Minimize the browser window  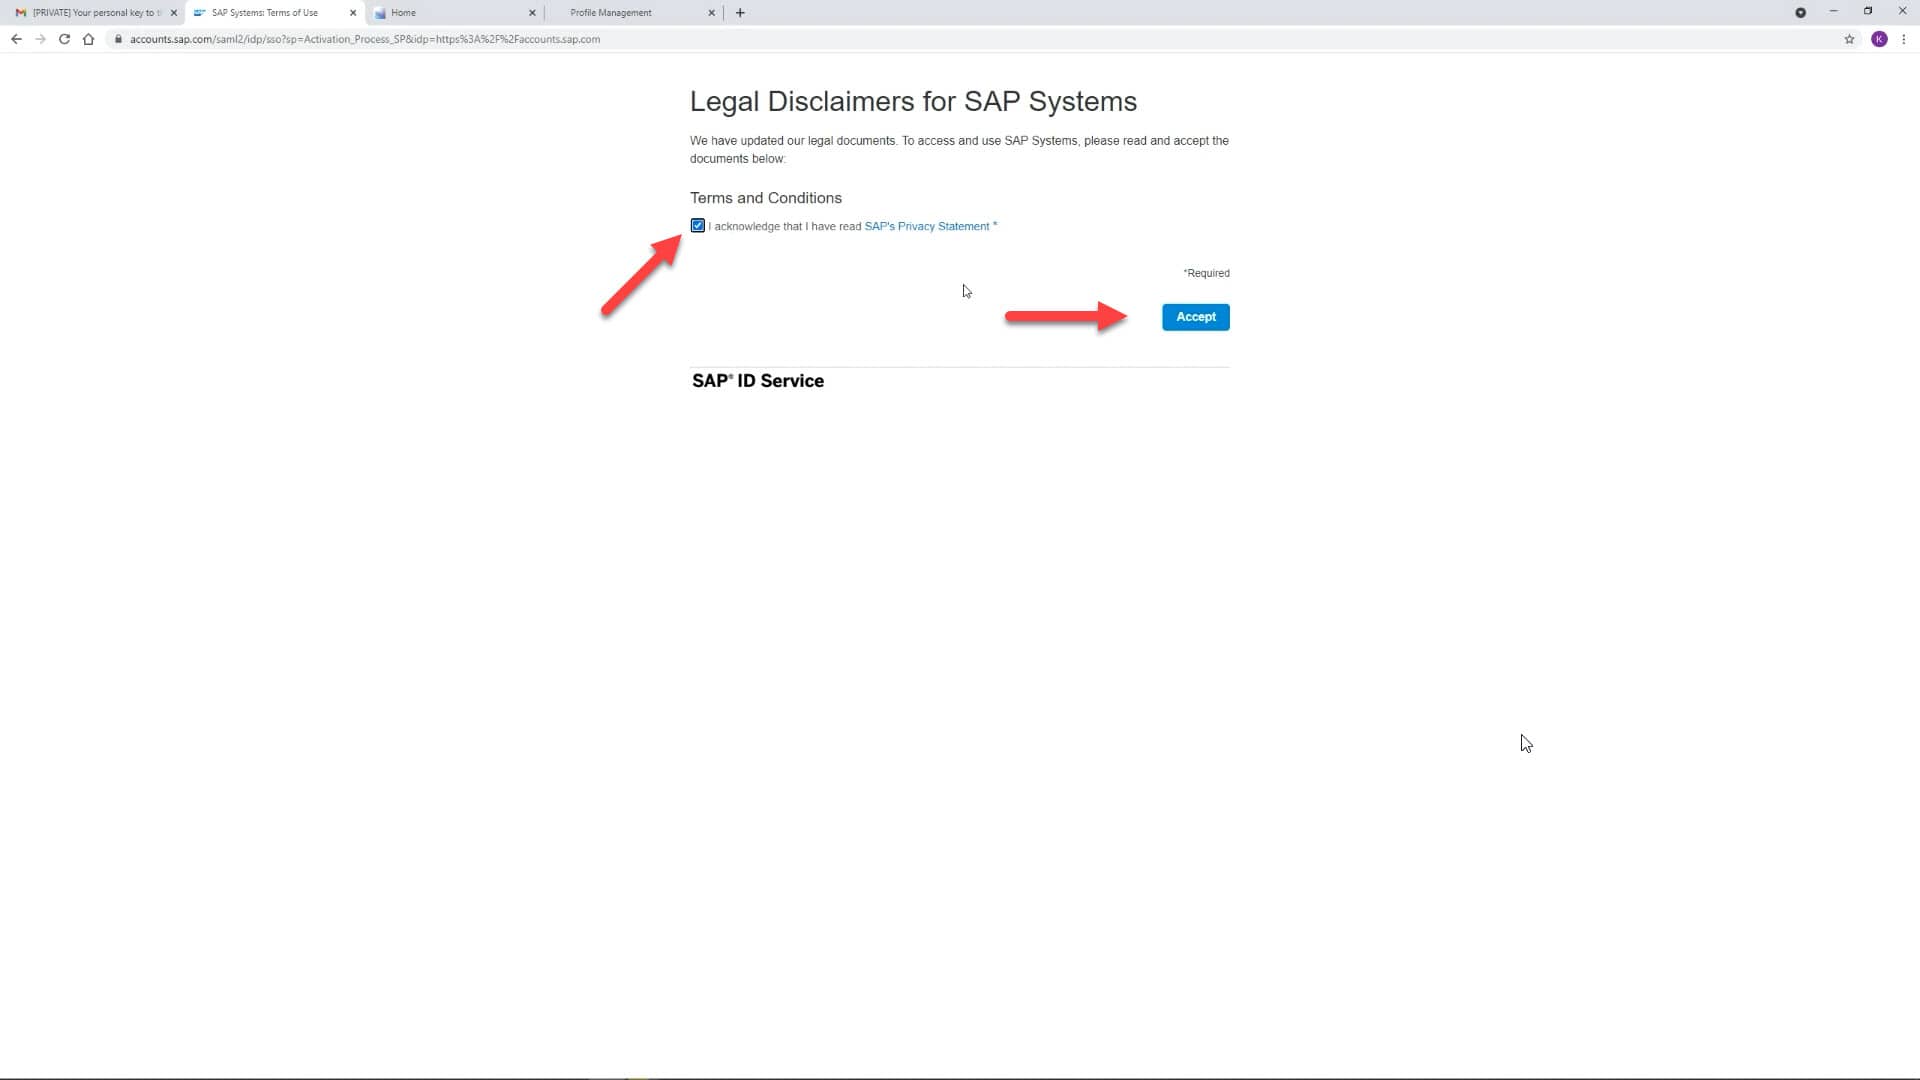tap(1833, 11)
